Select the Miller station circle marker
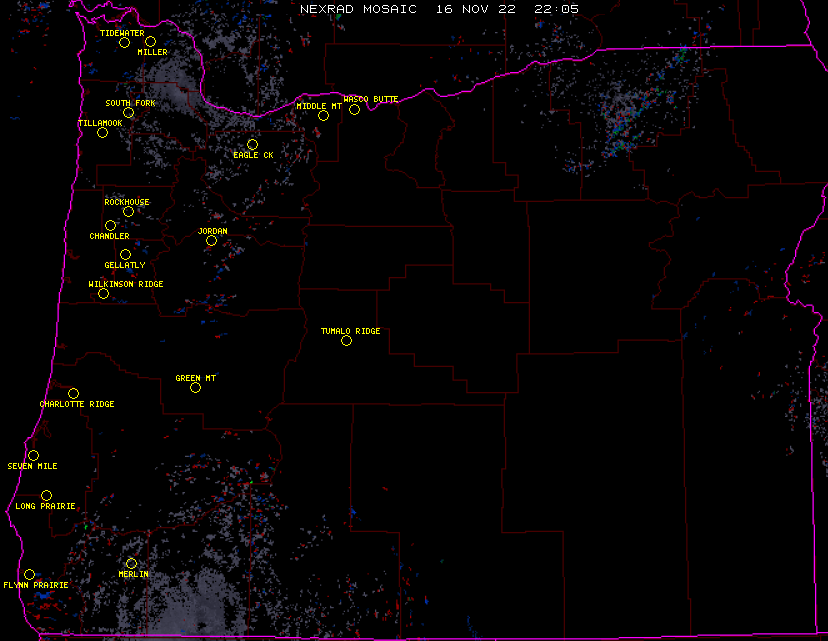 tap(150, 41)
